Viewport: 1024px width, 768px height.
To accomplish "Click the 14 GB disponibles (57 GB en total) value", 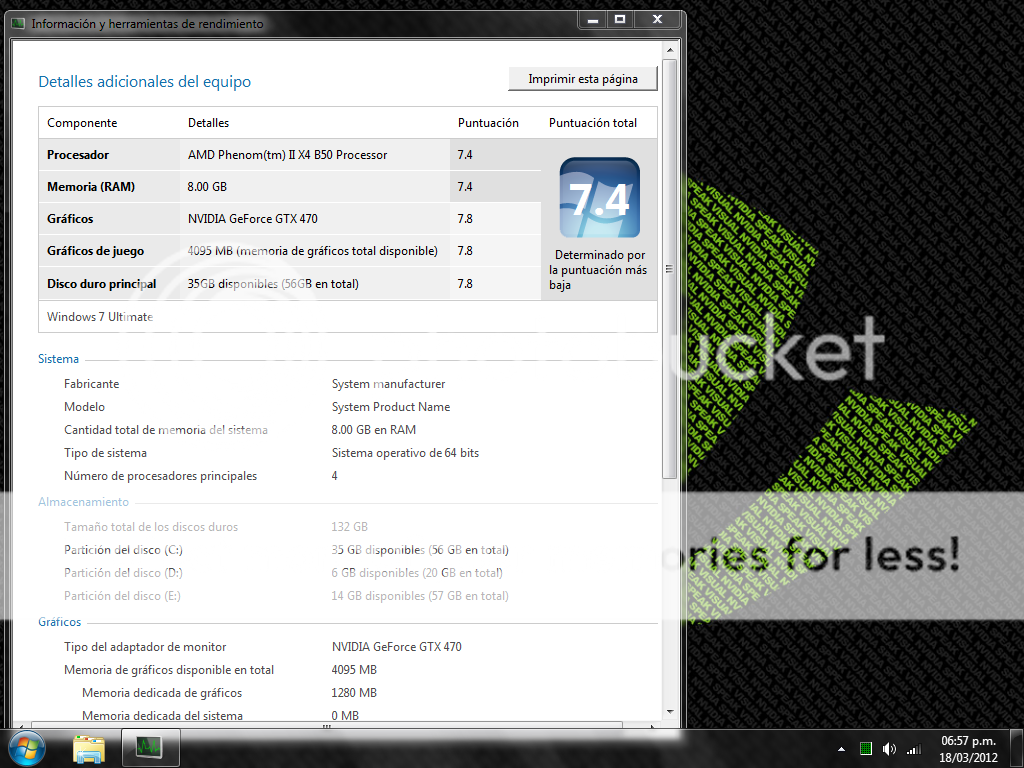I will pos(420,596).
